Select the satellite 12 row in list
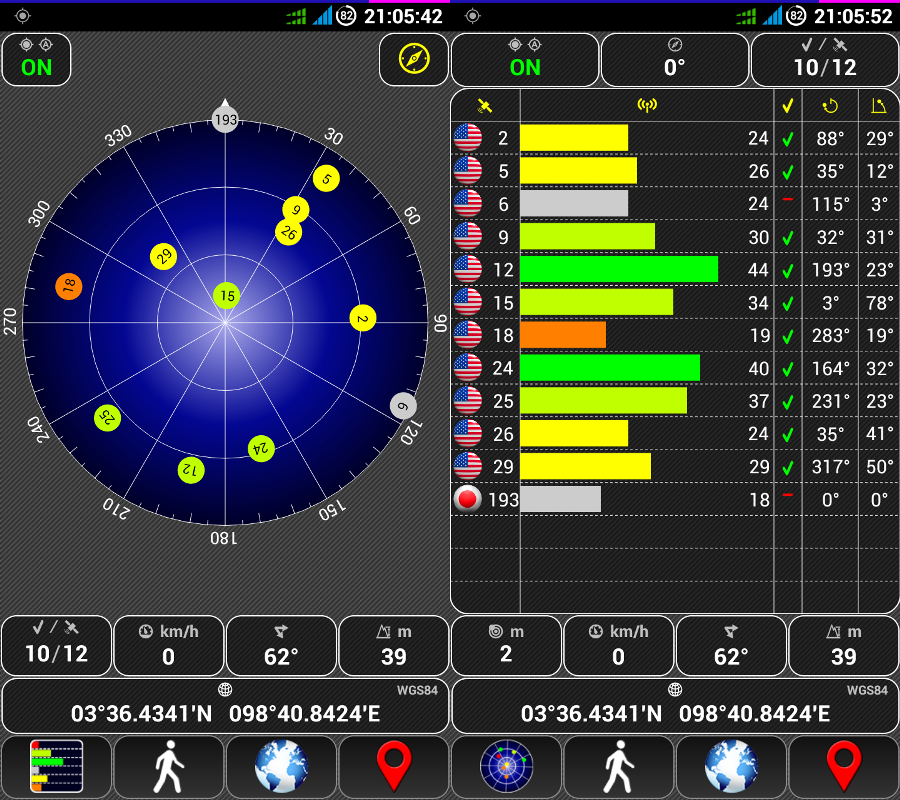Screen dimensions: 900x800 [674, 270]
